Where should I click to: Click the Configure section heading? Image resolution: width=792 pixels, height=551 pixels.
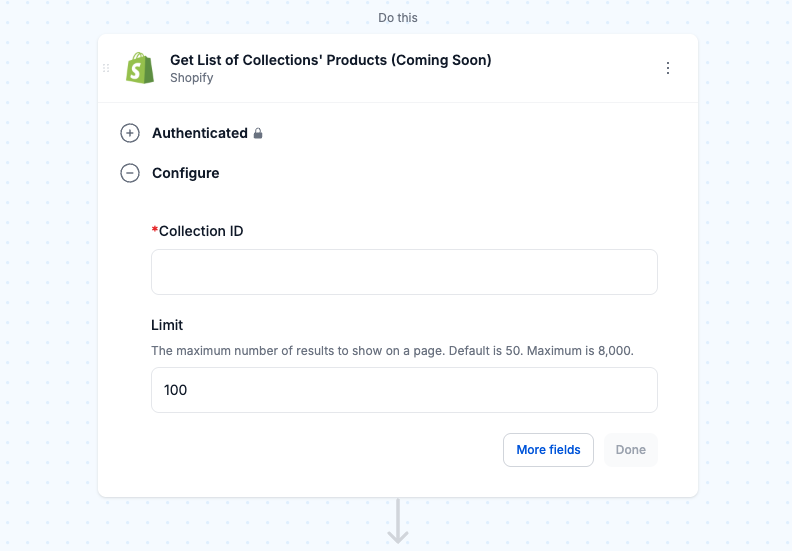pyautogui.click(x=185, y=173)
